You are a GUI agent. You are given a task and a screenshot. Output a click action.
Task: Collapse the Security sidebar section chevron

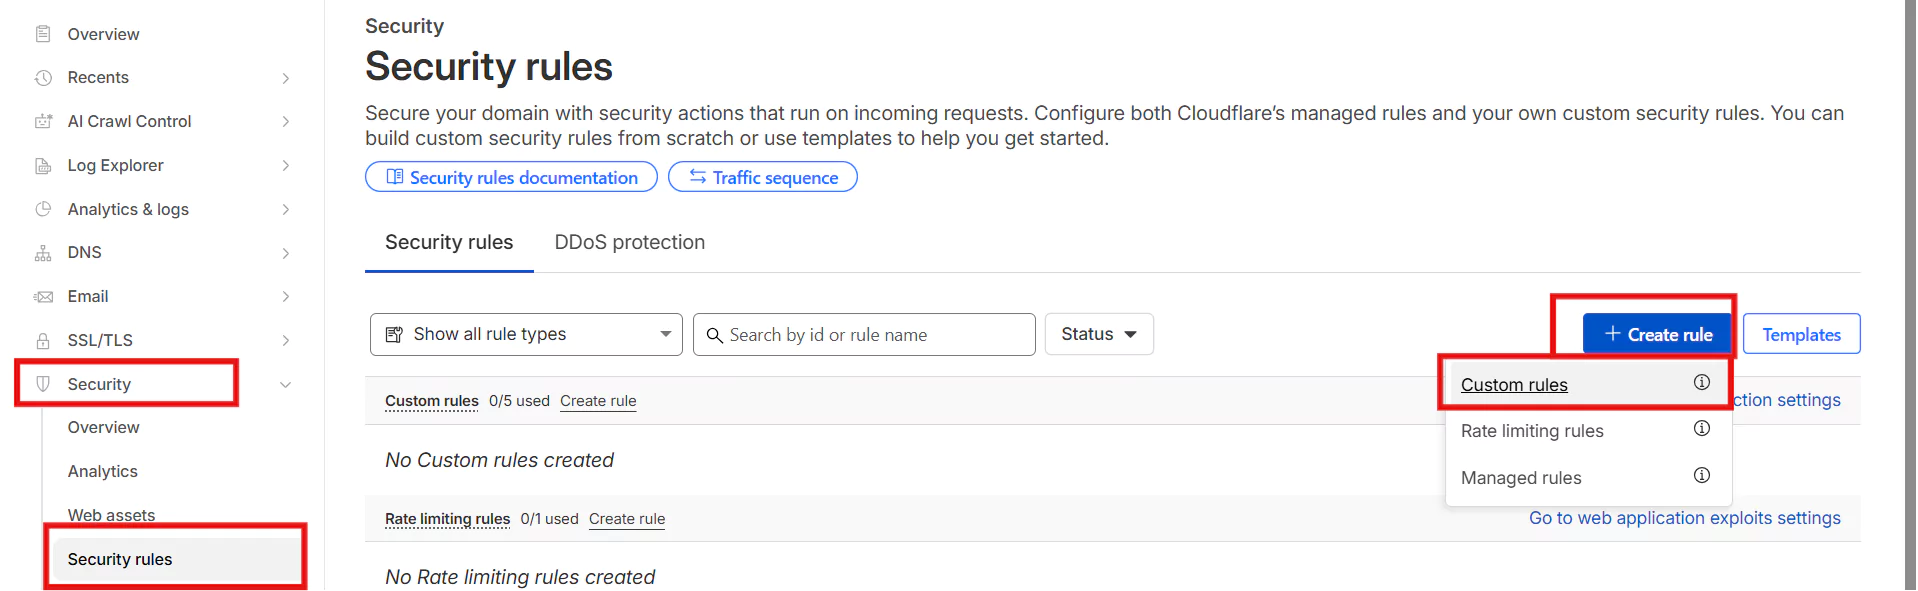point(285,384)
